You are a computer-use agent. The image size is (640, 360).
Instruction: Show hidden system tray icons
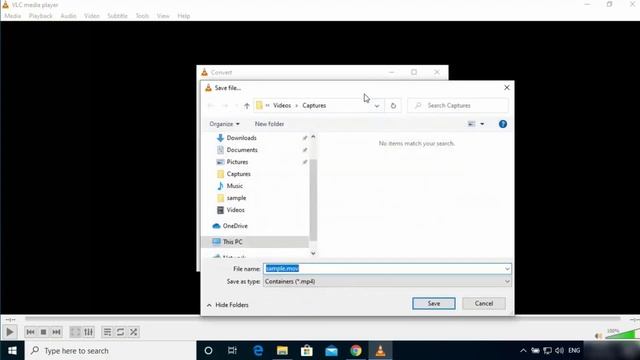pyautogui.click(x=523, y=351)
